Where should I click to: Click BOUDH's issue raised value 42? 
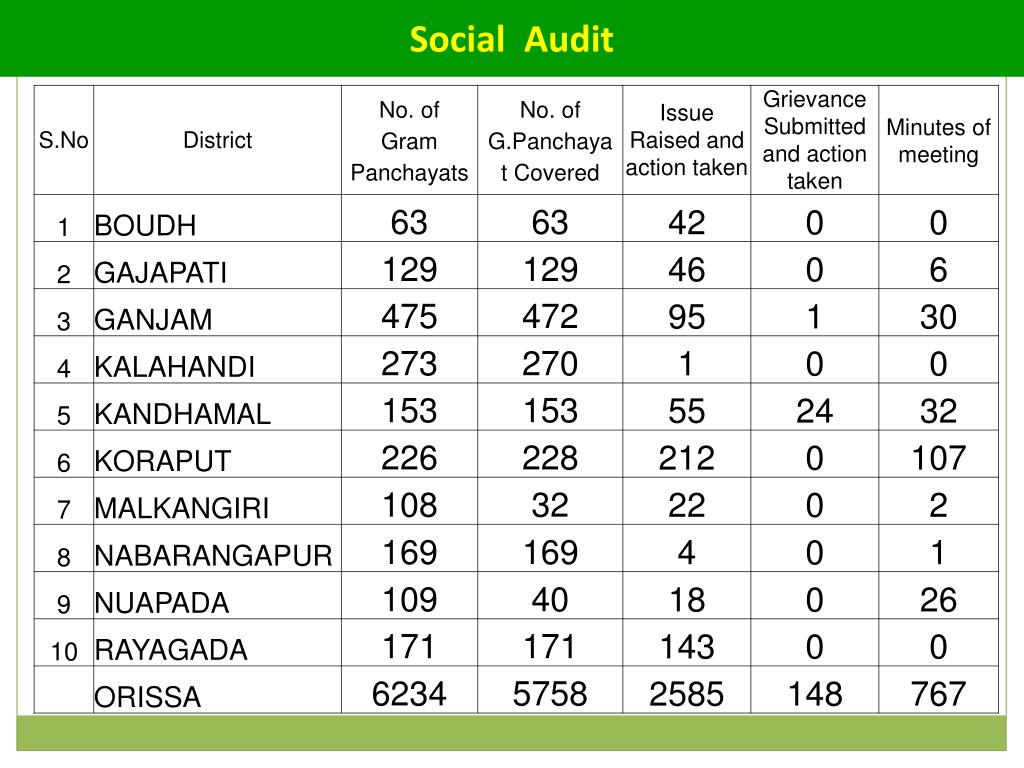click(x=686, y=223)
